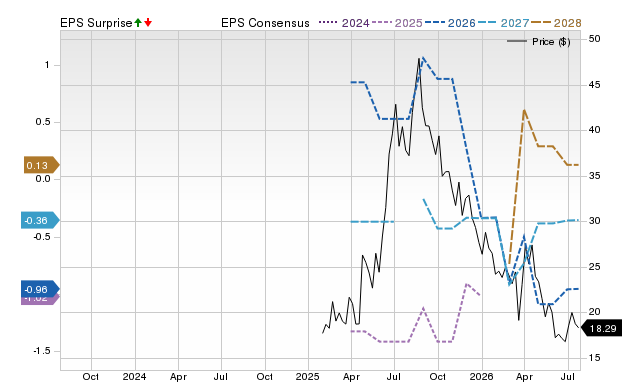Click the green EPS Surprise up arrow

click(x=138, y=23)
